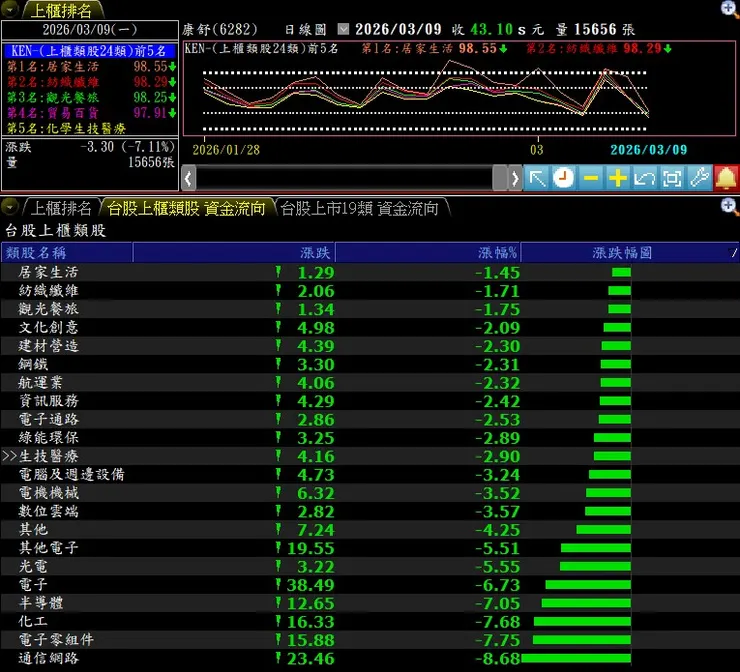
Task: Select the lower 上櫃排名 tab
Action: 61,208
